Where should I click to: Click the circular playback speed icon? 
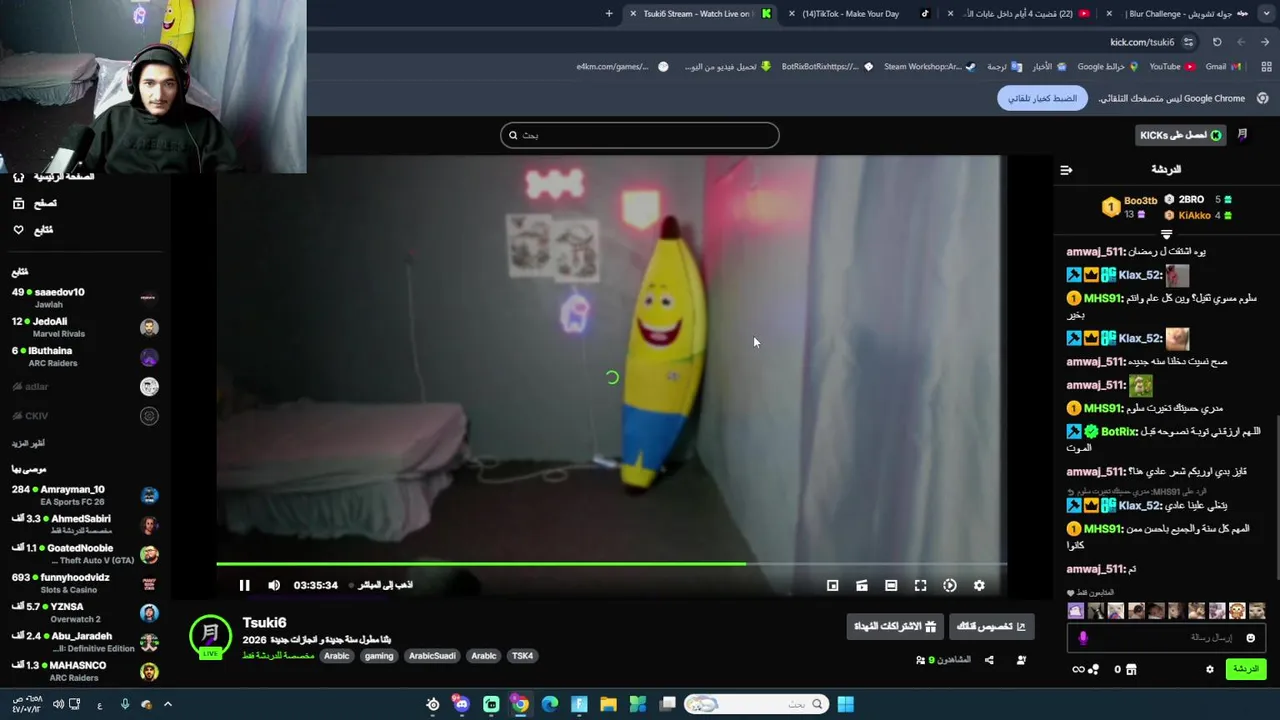(950, 586)
